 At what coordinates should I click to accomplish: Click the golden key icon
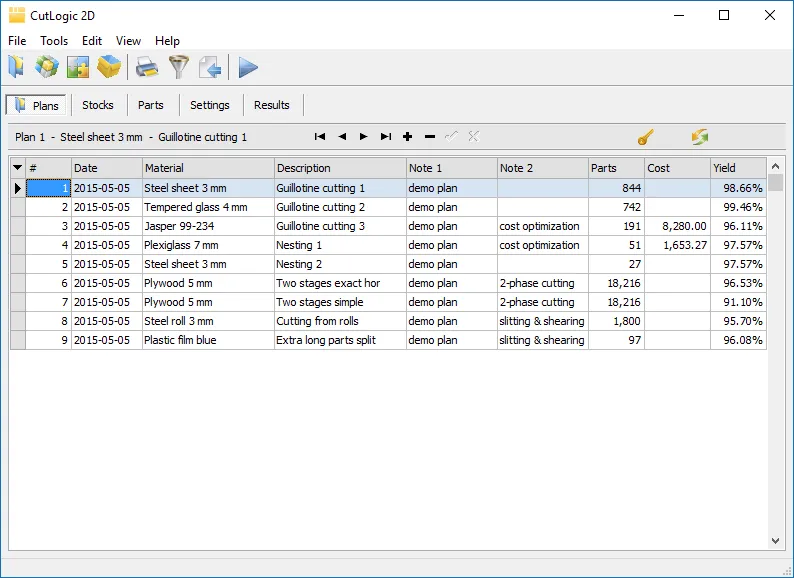click(x=645, y=137)
